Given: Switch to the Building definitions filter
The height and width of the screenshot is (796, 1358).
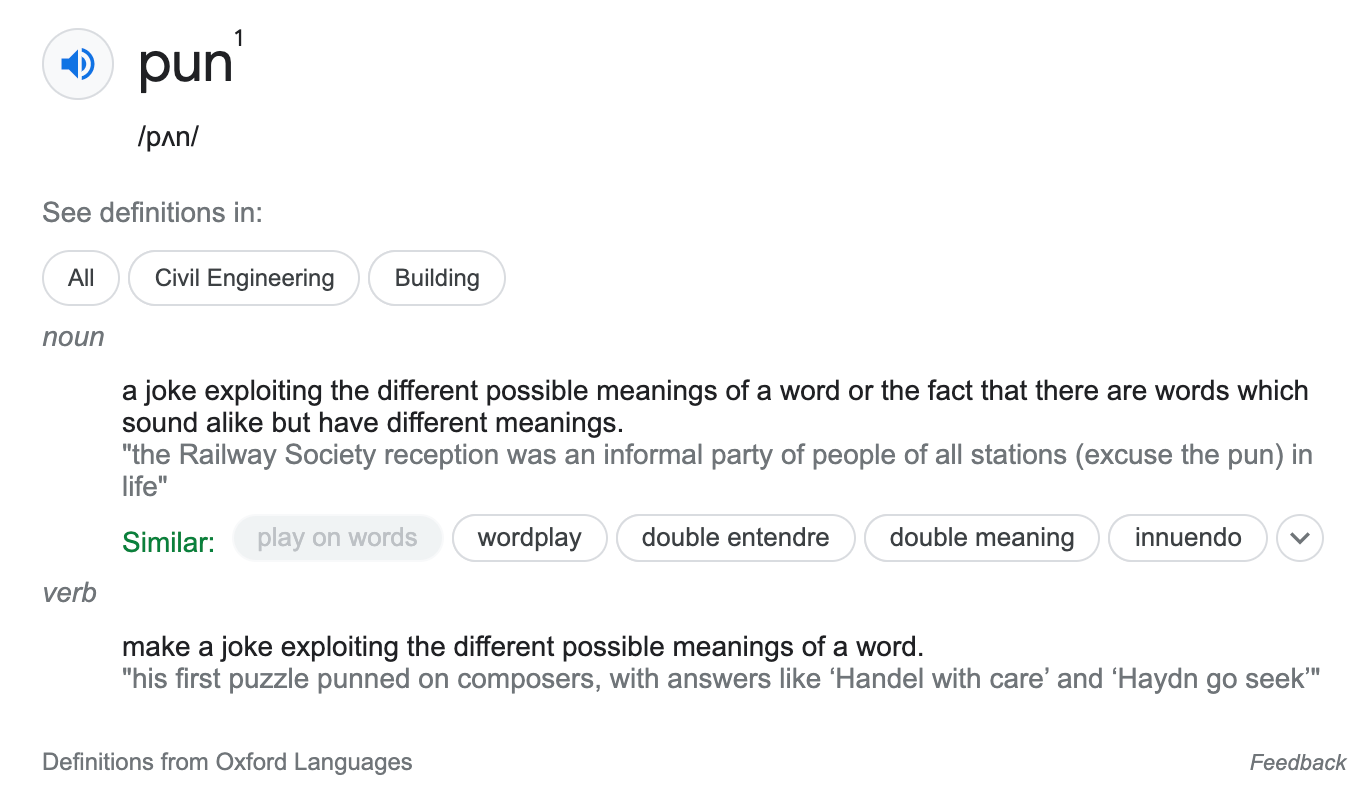Looking at the screenshot, I should point(437,278).
